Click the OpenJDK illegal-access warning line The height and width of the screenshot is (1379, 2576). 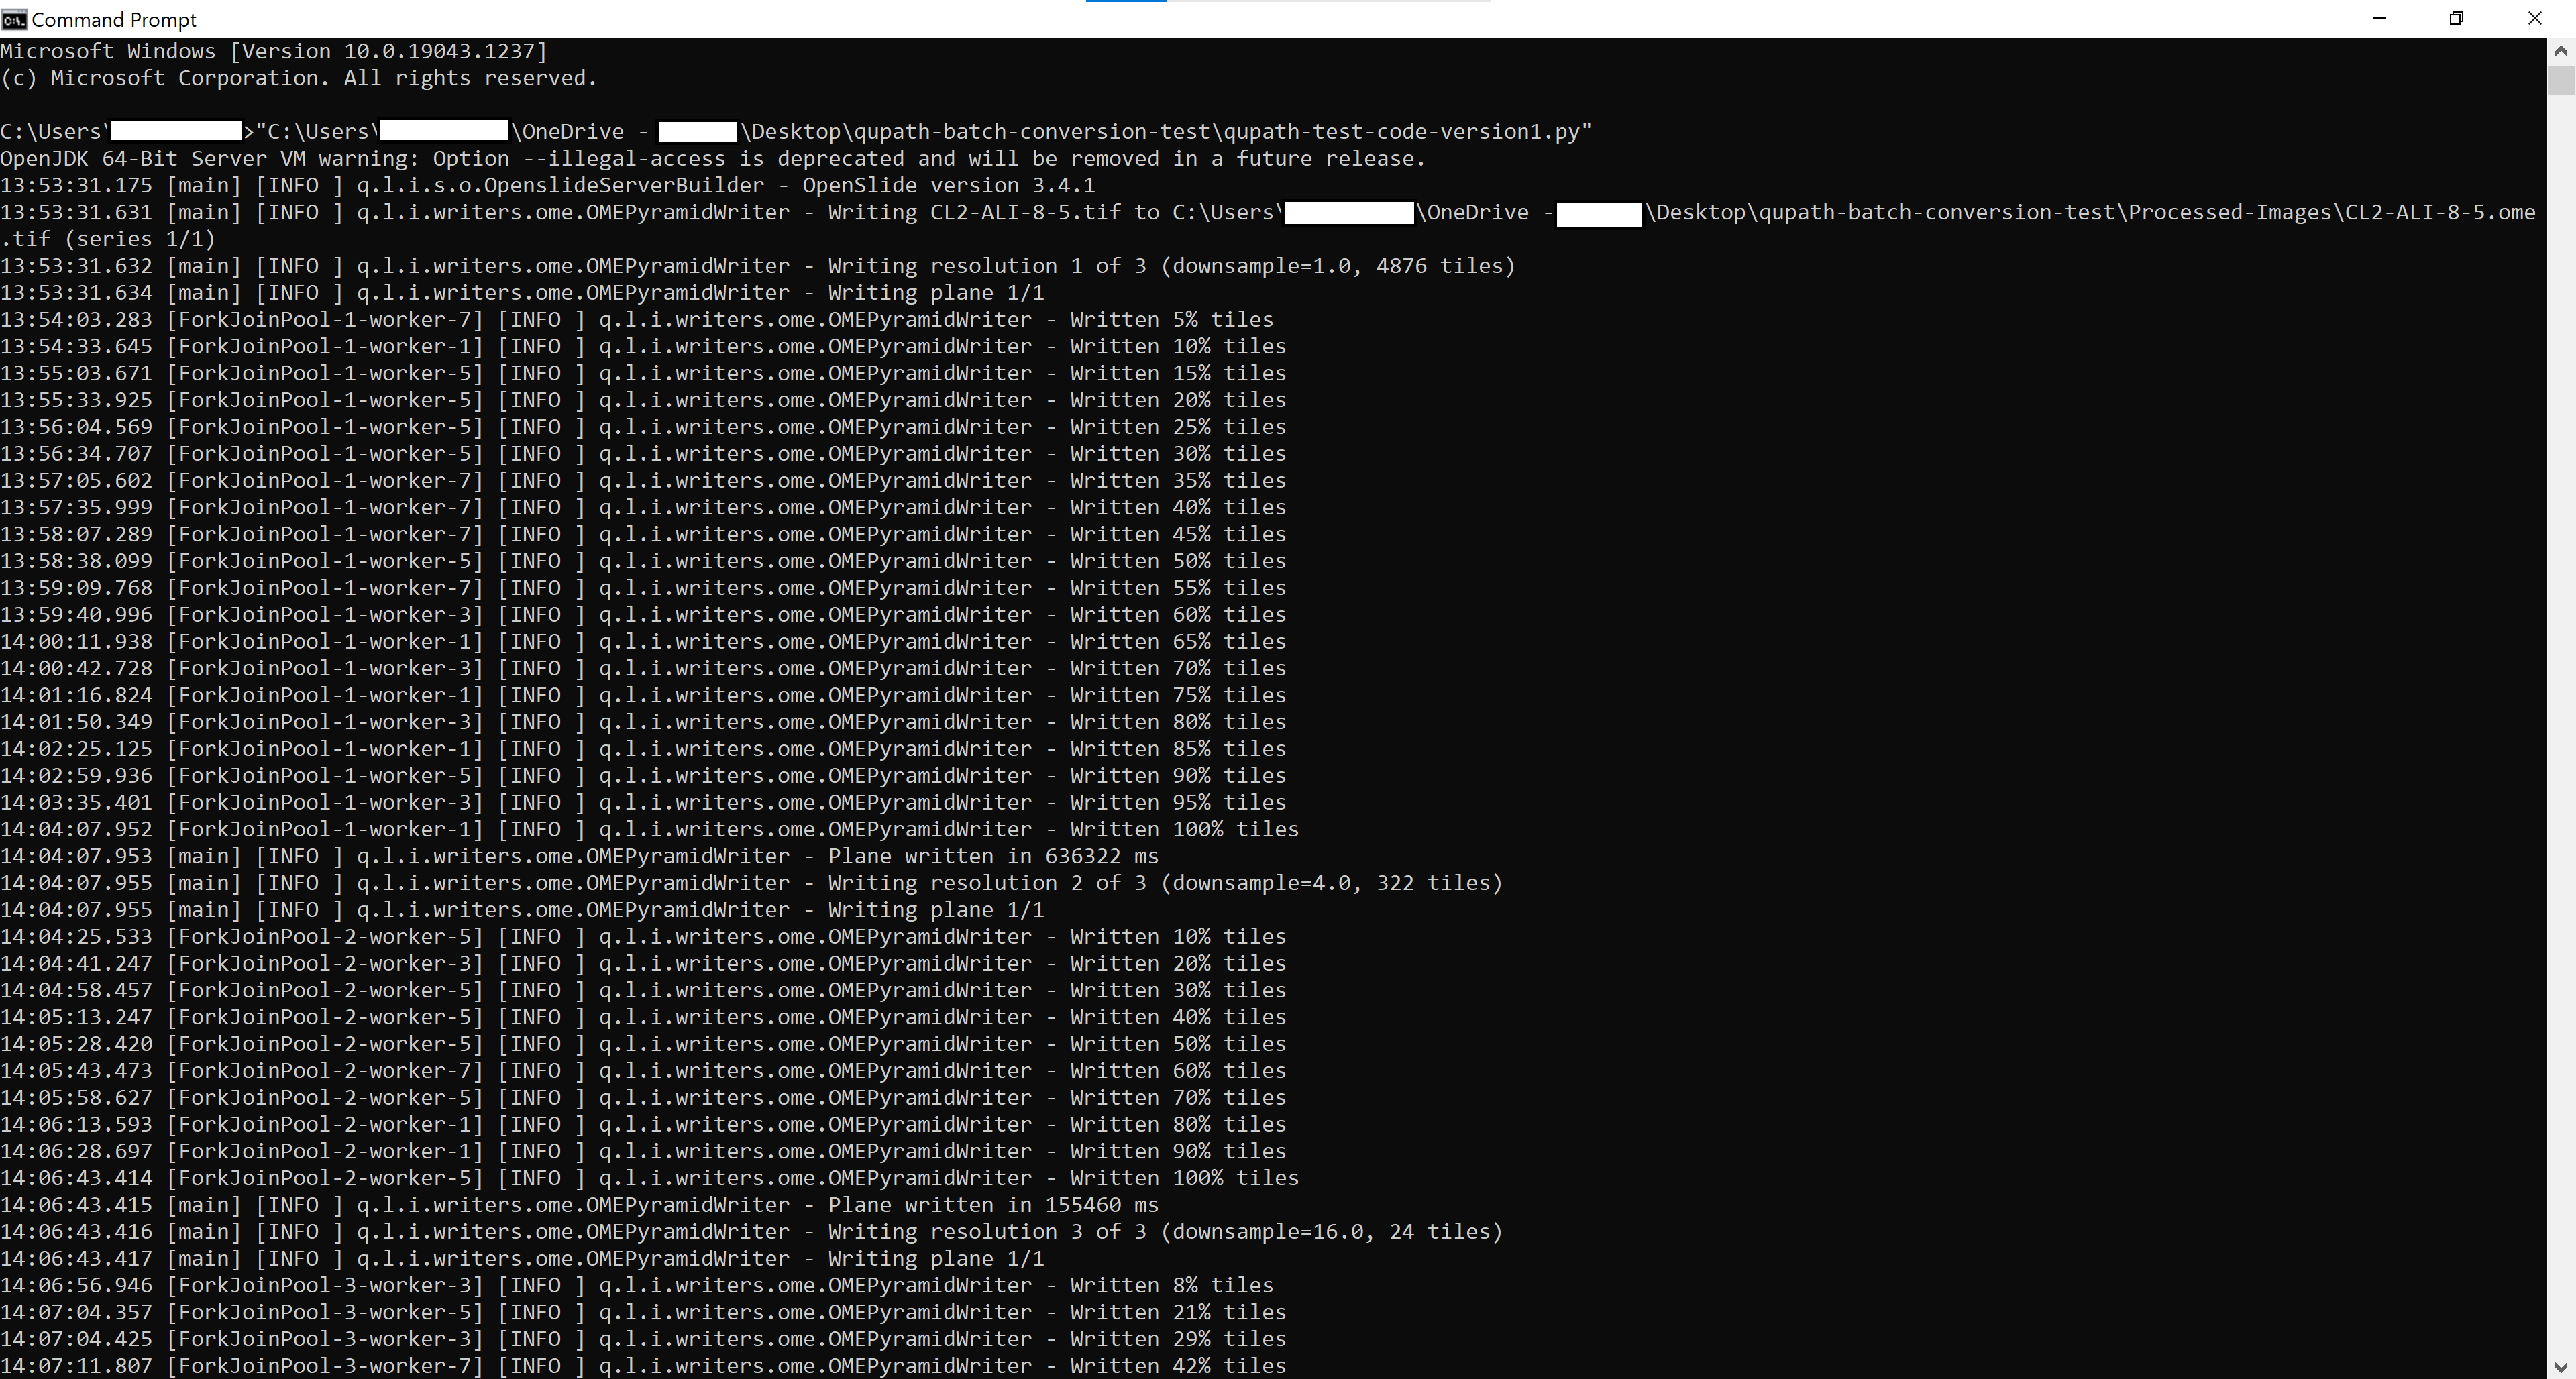(712, 158)
